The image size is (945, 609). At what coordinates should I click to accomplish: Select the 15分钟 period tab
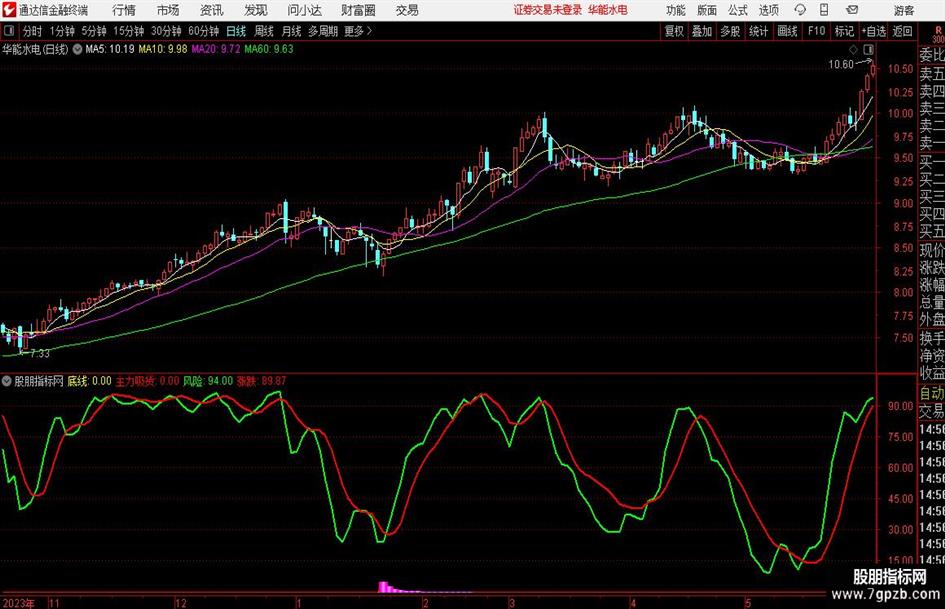click(x=128, y=31)
